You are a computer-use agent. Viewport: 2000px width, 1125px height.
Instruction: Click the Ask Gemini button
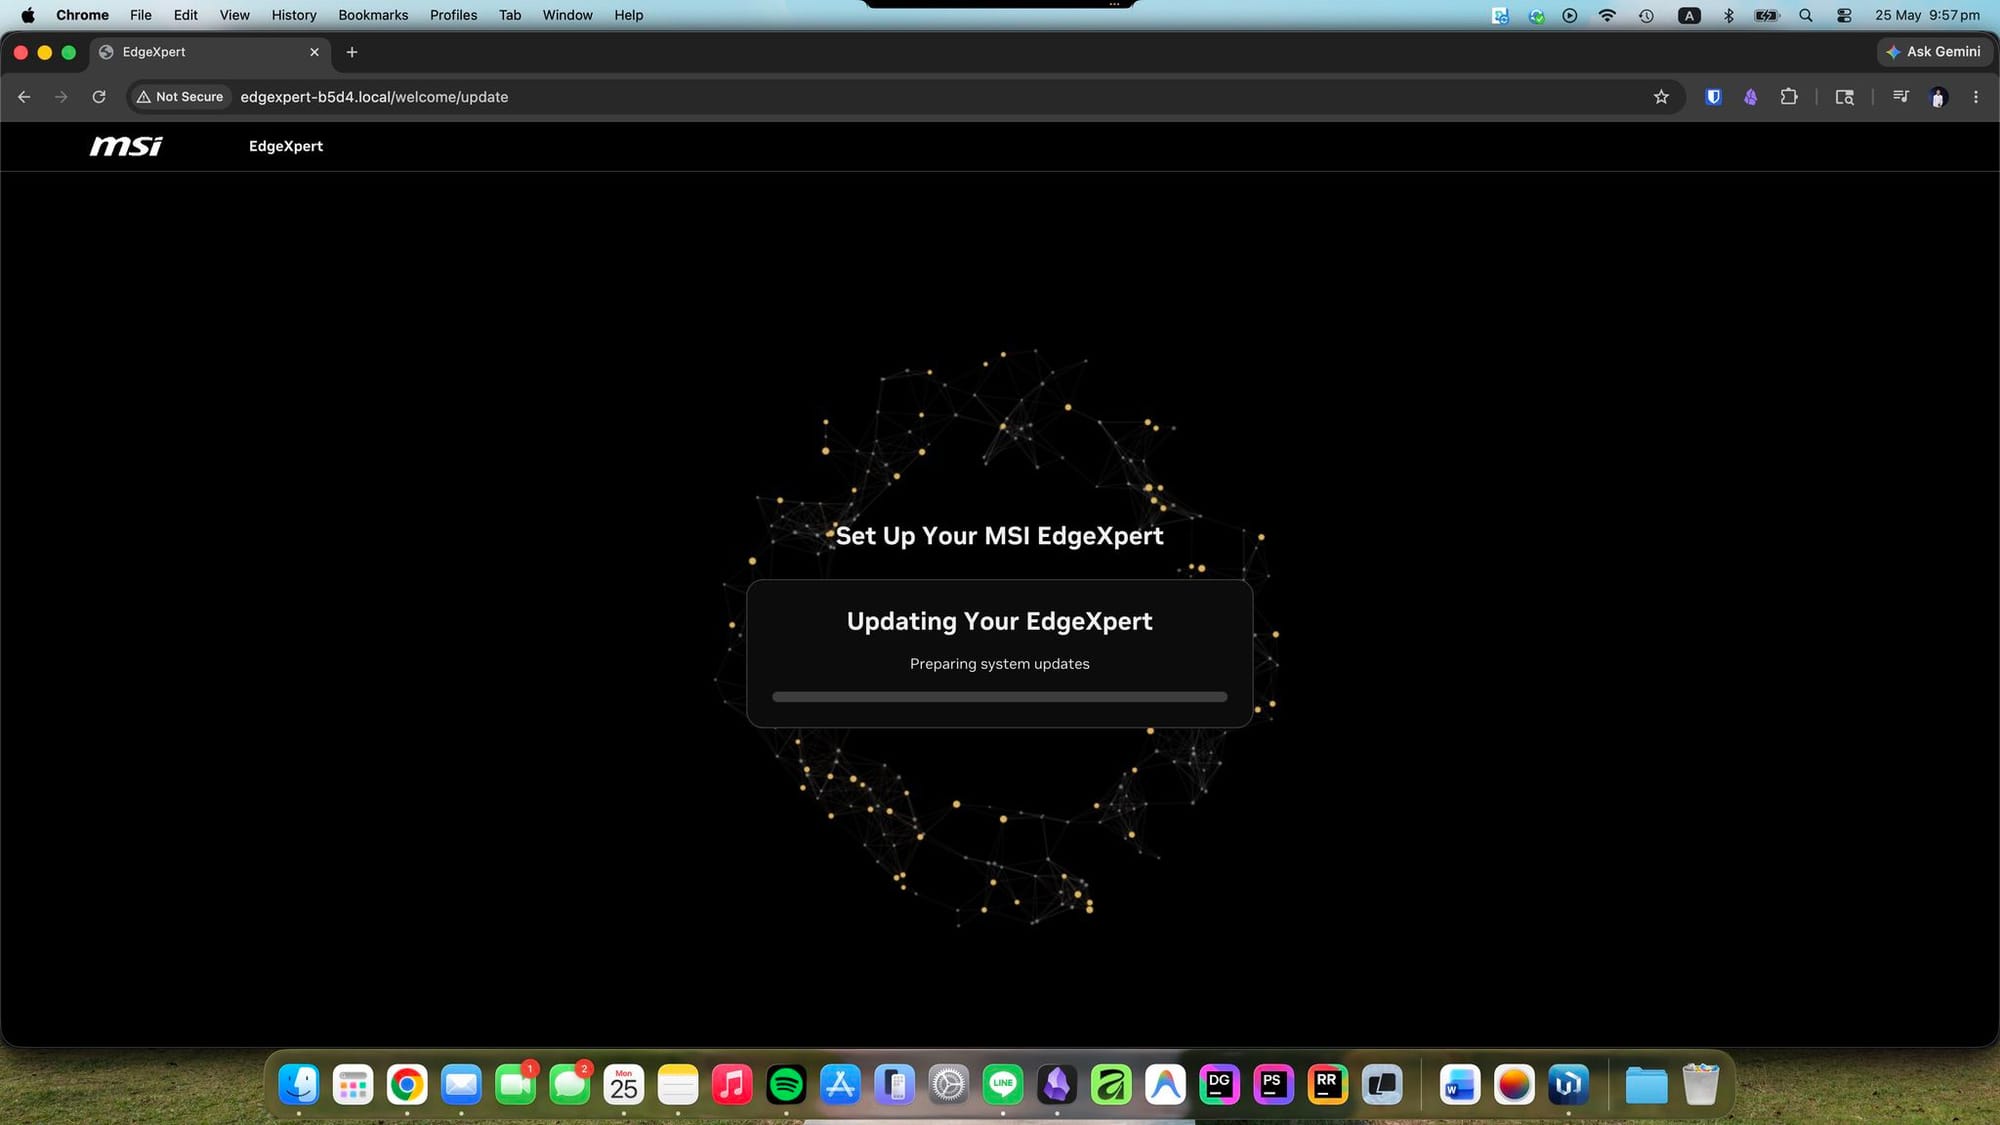coord(1932,52)
